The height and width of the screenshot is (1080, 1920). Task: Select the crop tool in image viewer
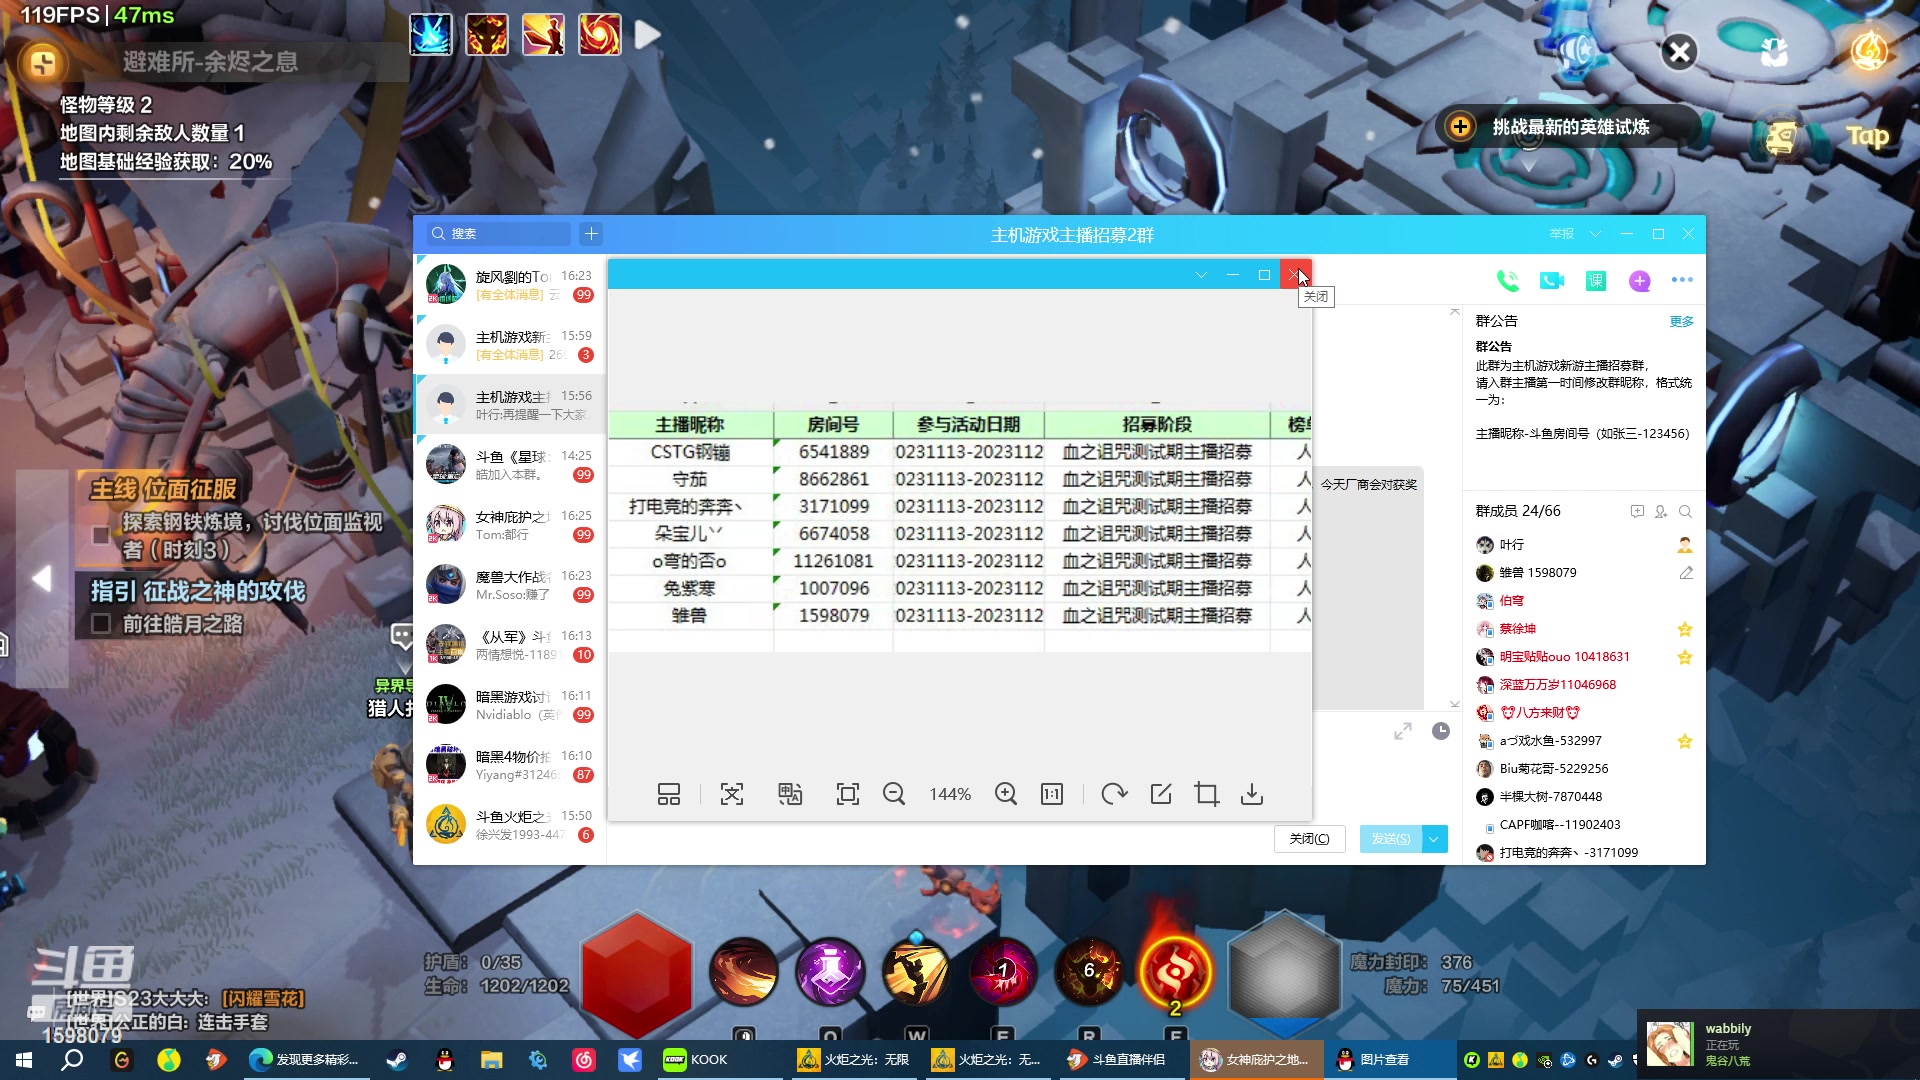pyautogui.click(x=1207, y=794)
